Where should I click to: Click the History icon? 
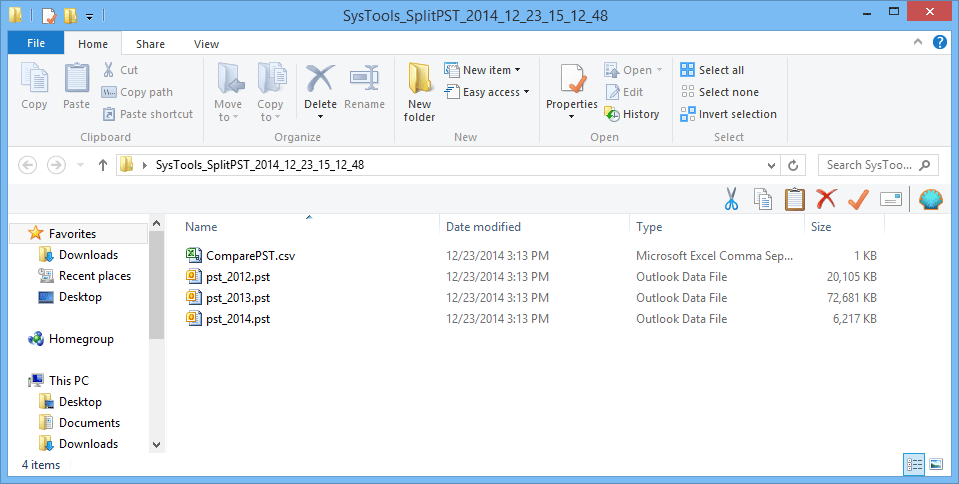[612, 114]
